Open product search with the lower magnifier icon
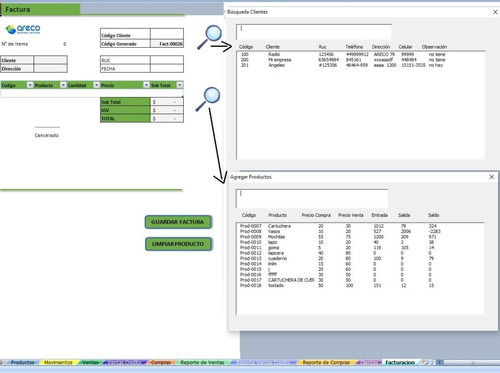This screenshot has width=500, height=373. pyautogui.click(x=208, y=99)
